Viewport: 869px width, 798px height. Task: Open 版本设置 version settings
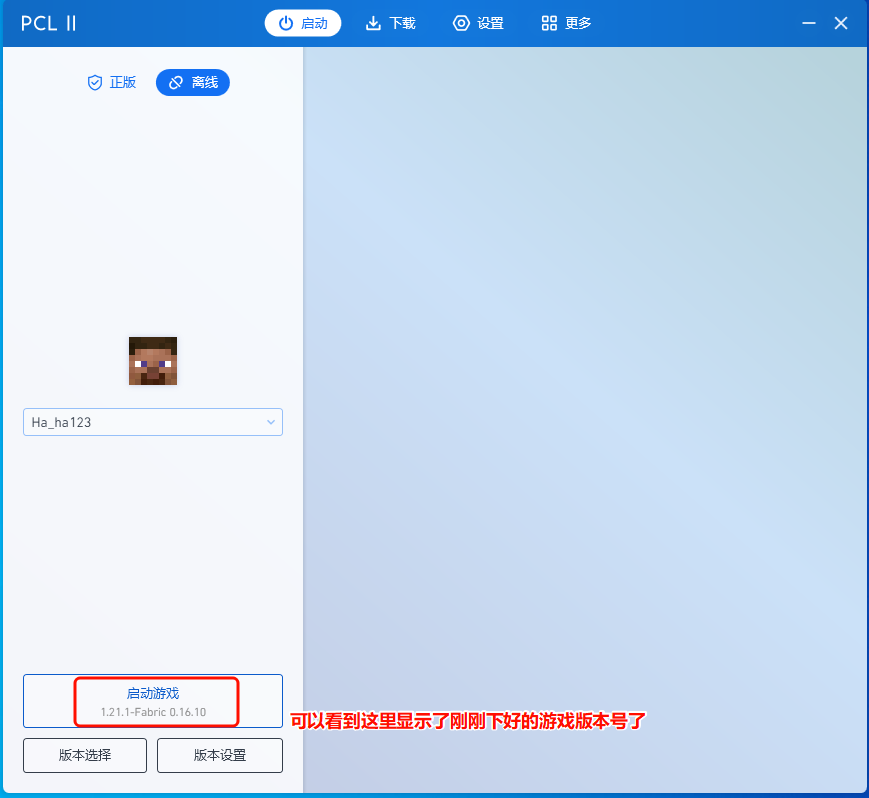(x=220, y=755)
